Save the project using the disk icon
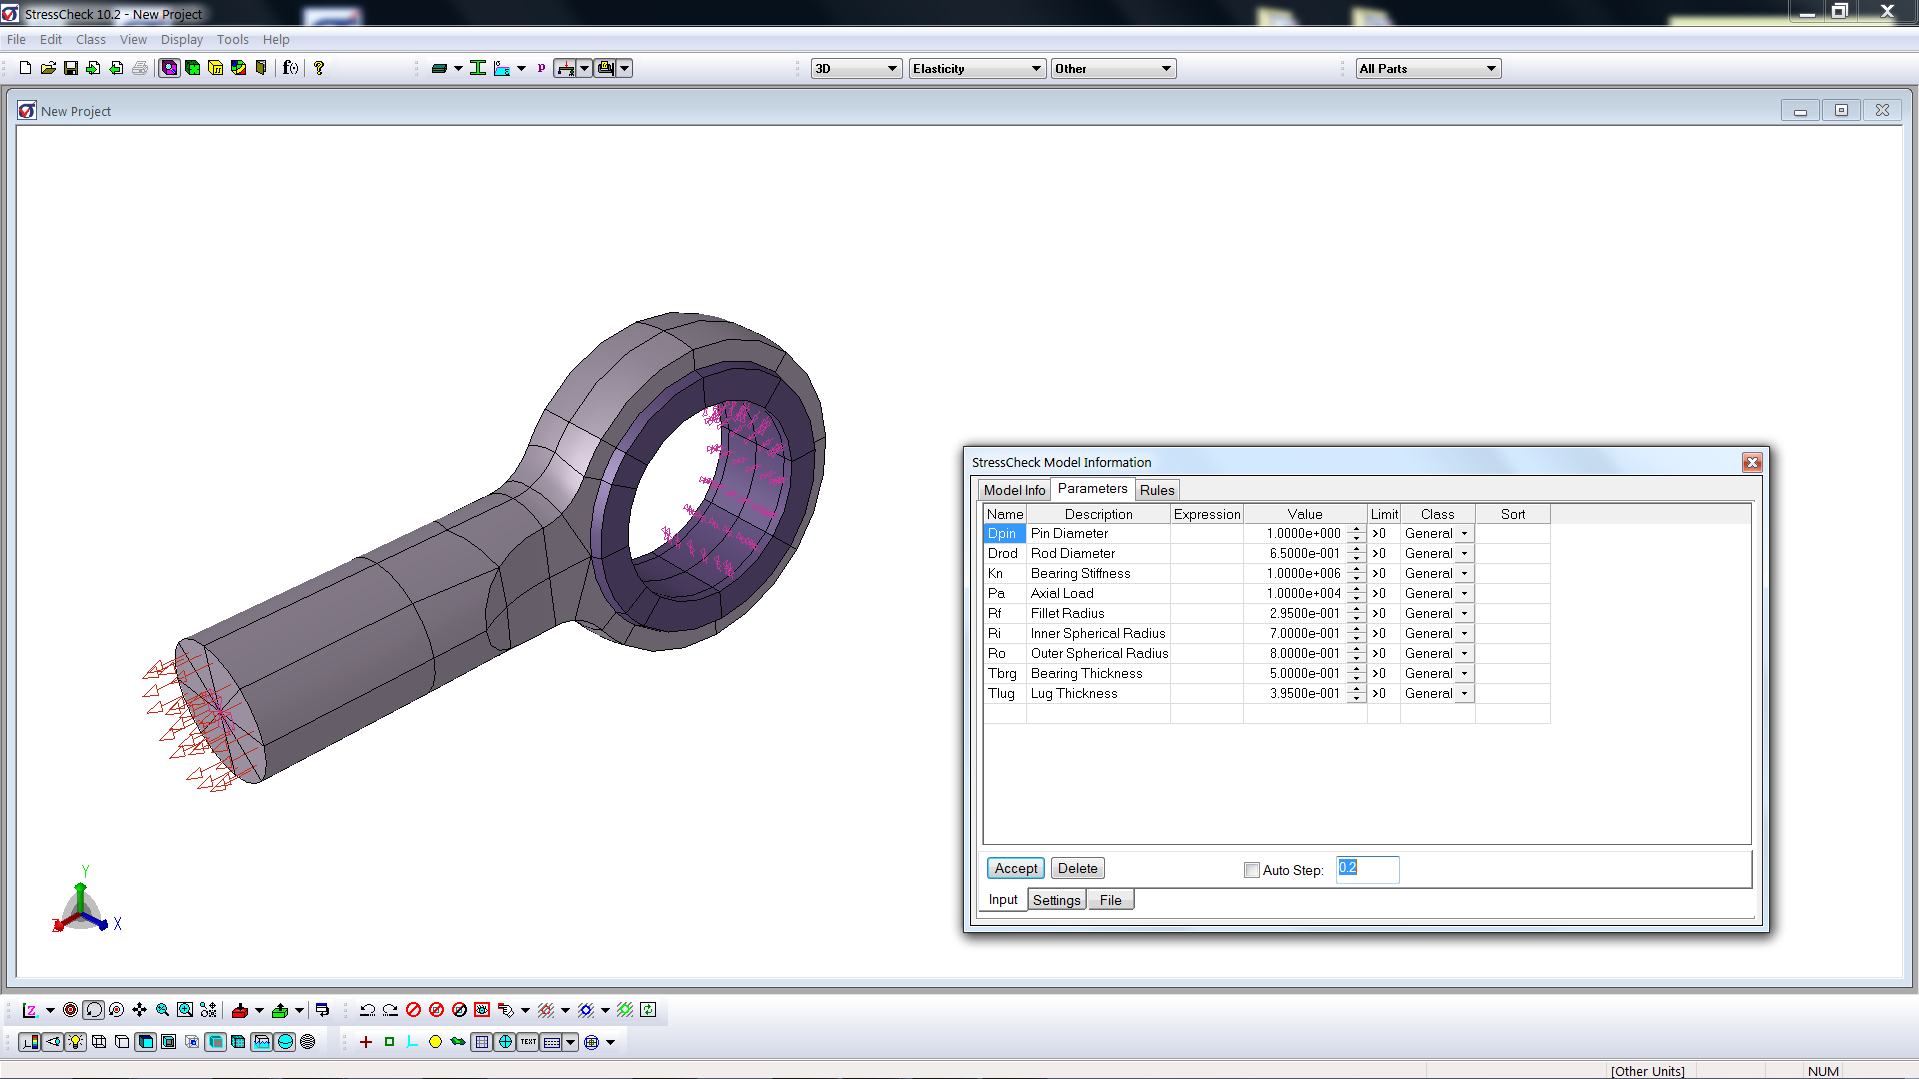 71,67
